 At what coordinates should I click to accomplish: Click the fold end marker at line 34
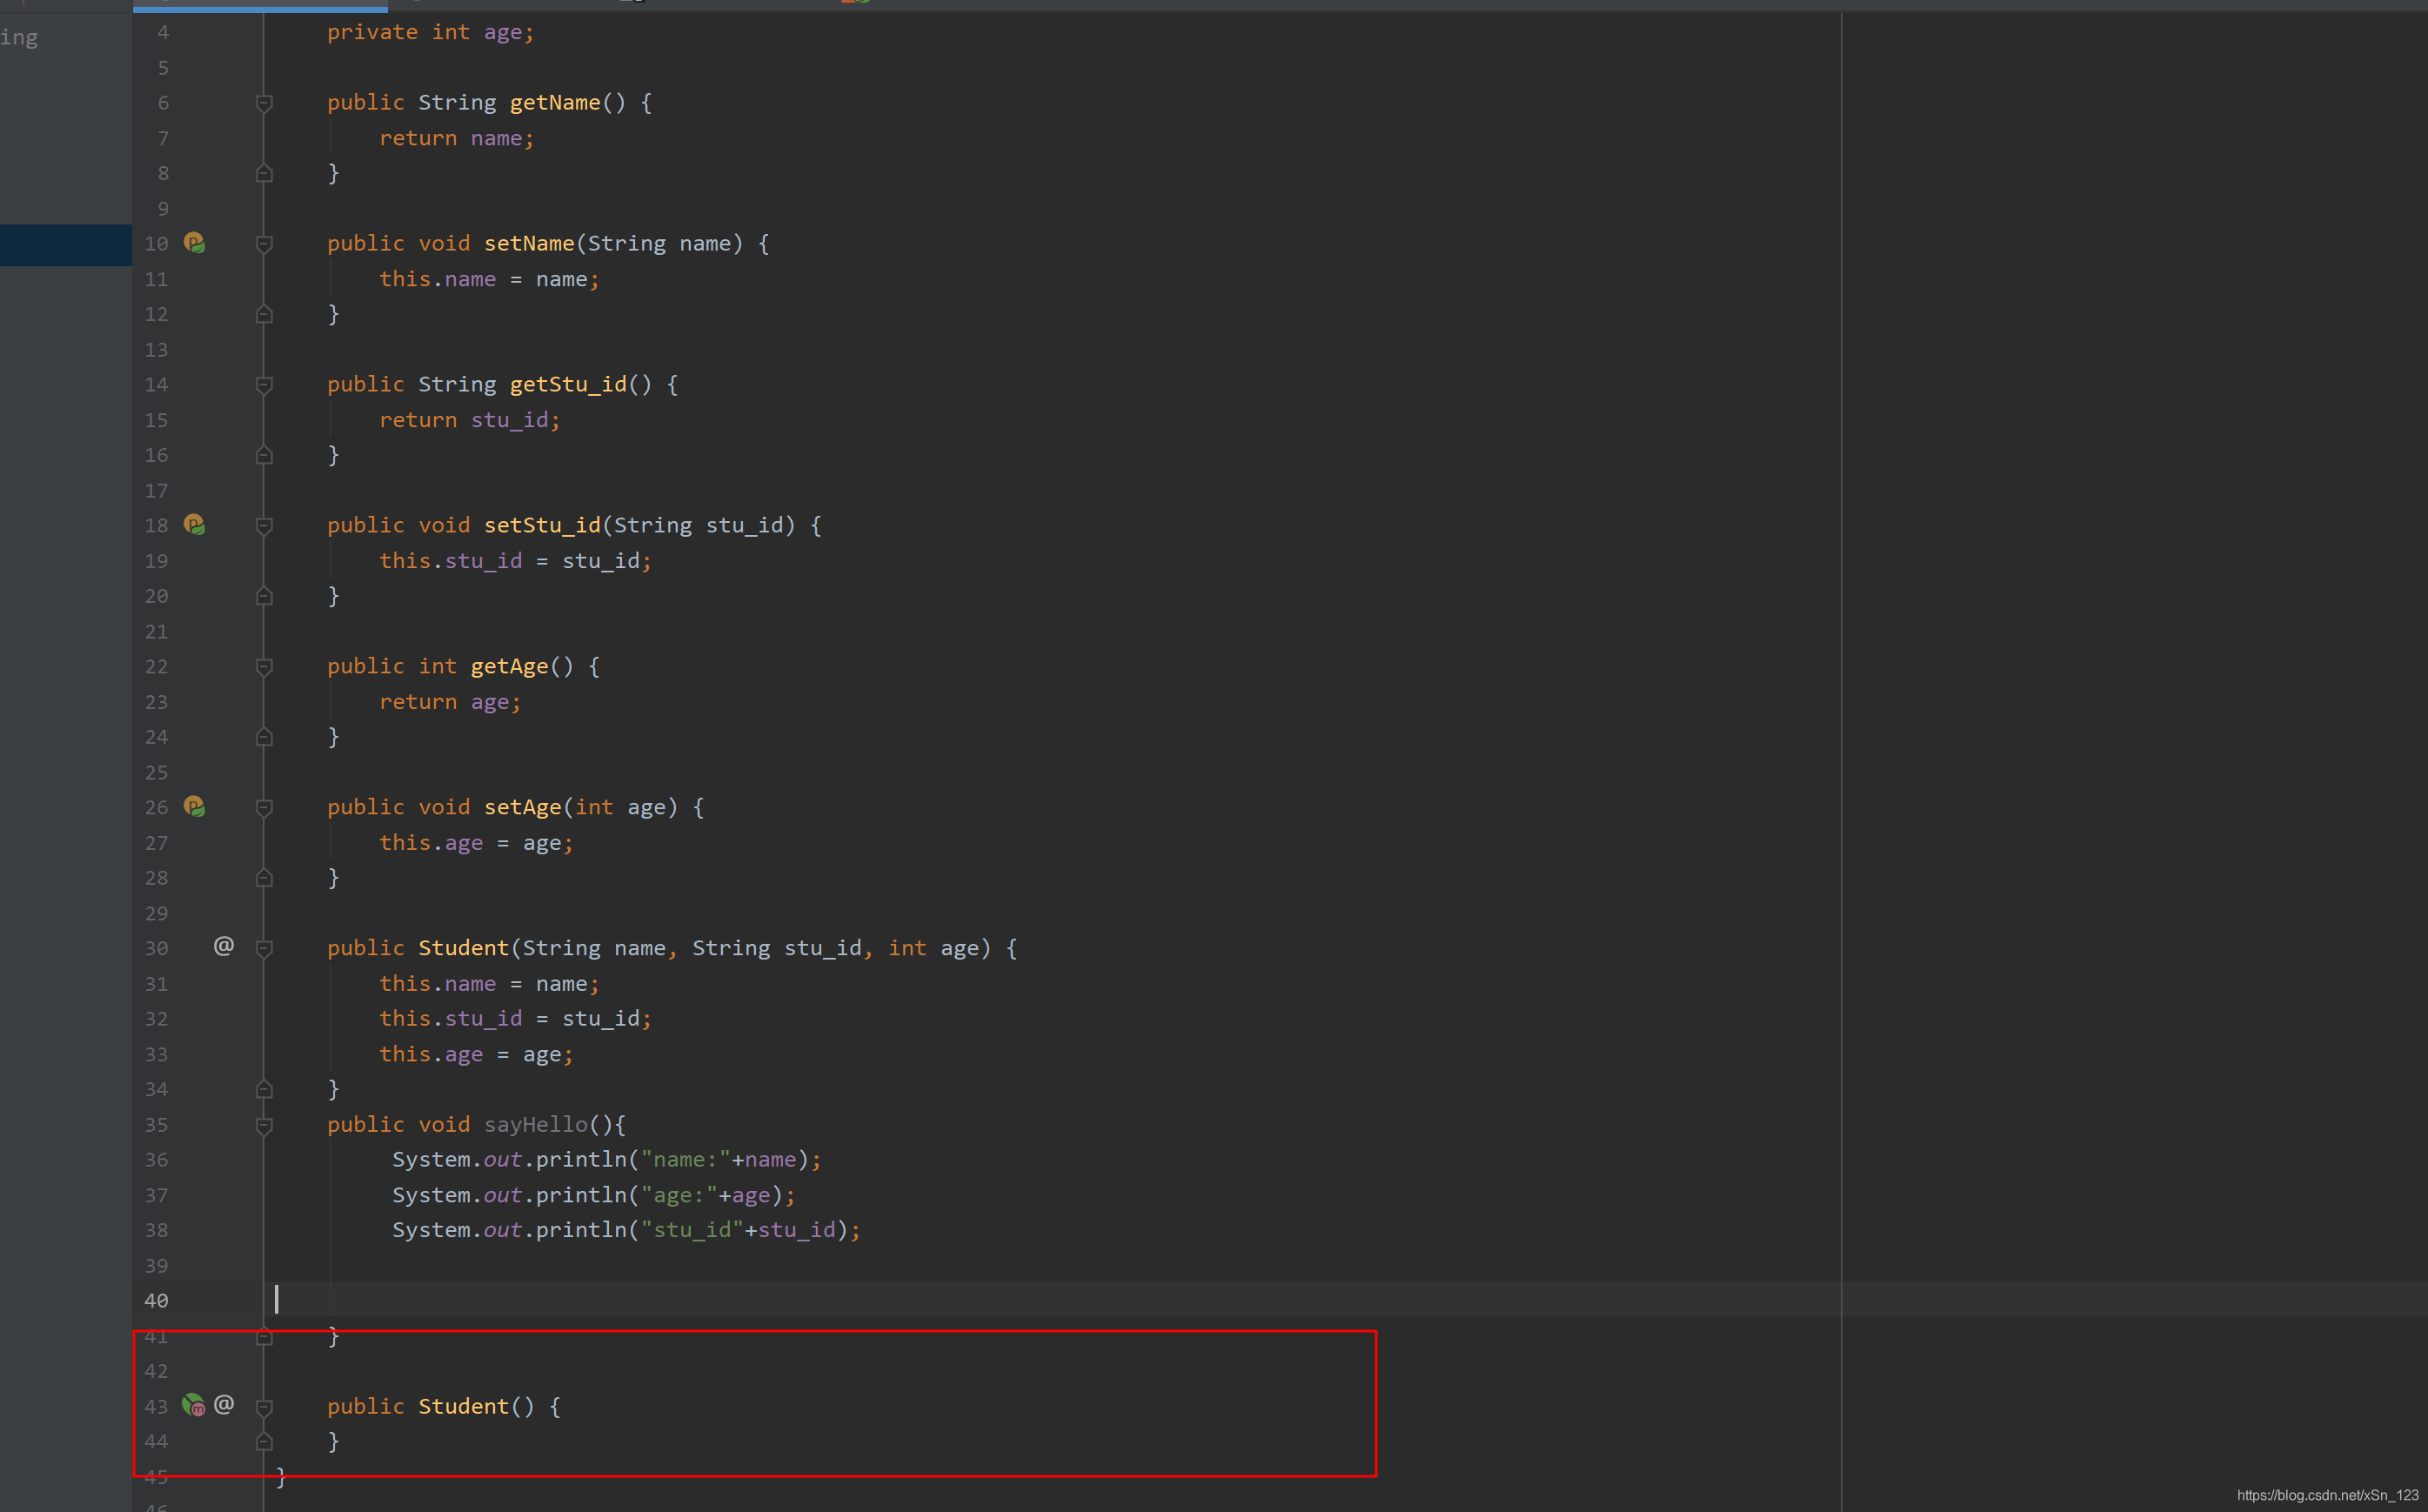pos(264,1089)
